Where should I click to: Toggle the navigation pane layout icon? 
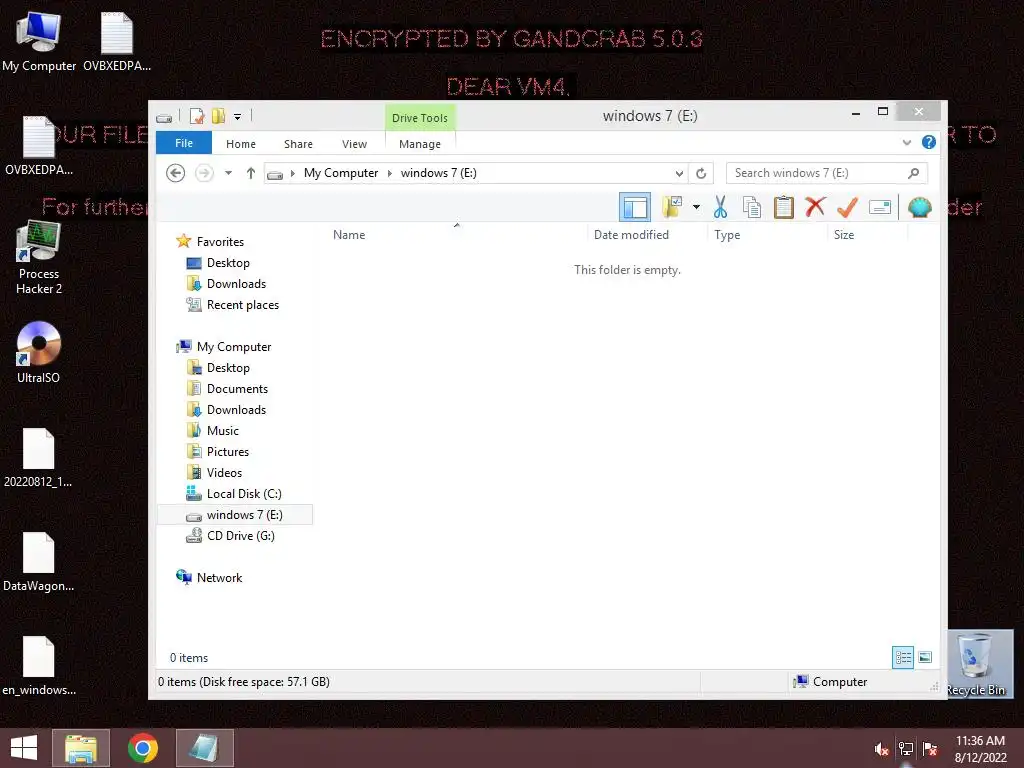(635, 208)
